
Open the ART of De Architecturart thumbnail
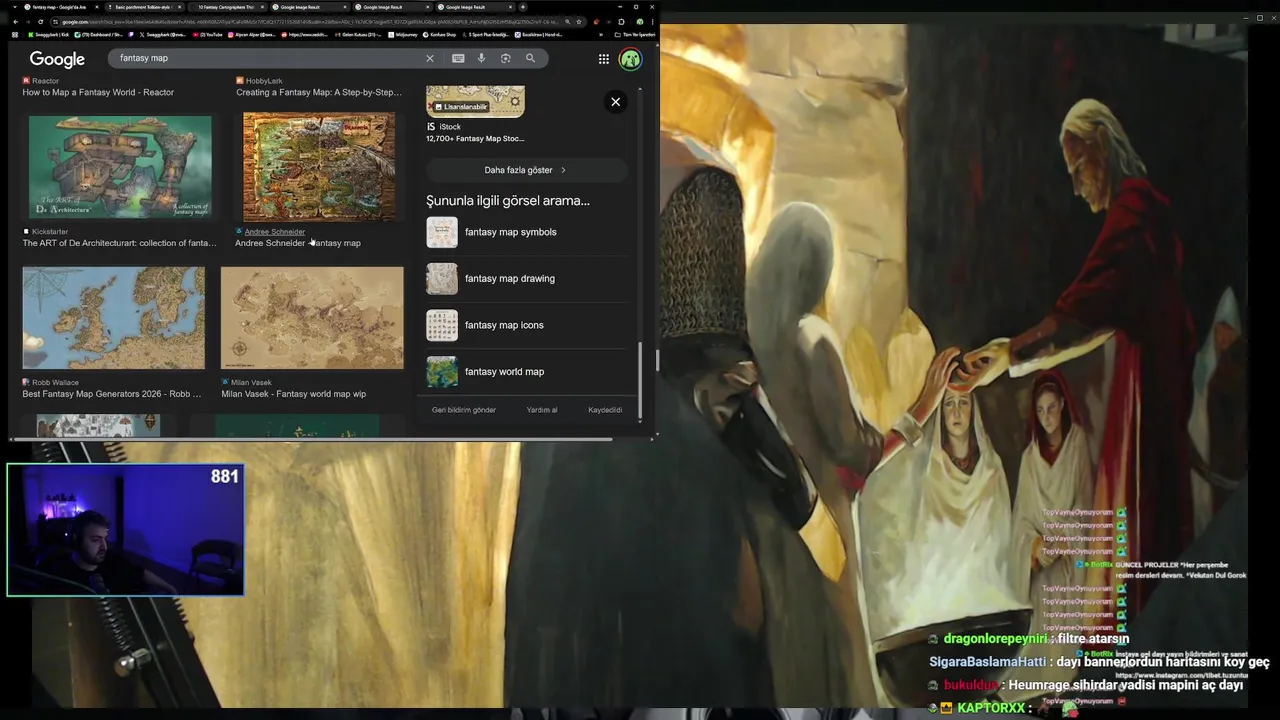click(x=120, y=166)
